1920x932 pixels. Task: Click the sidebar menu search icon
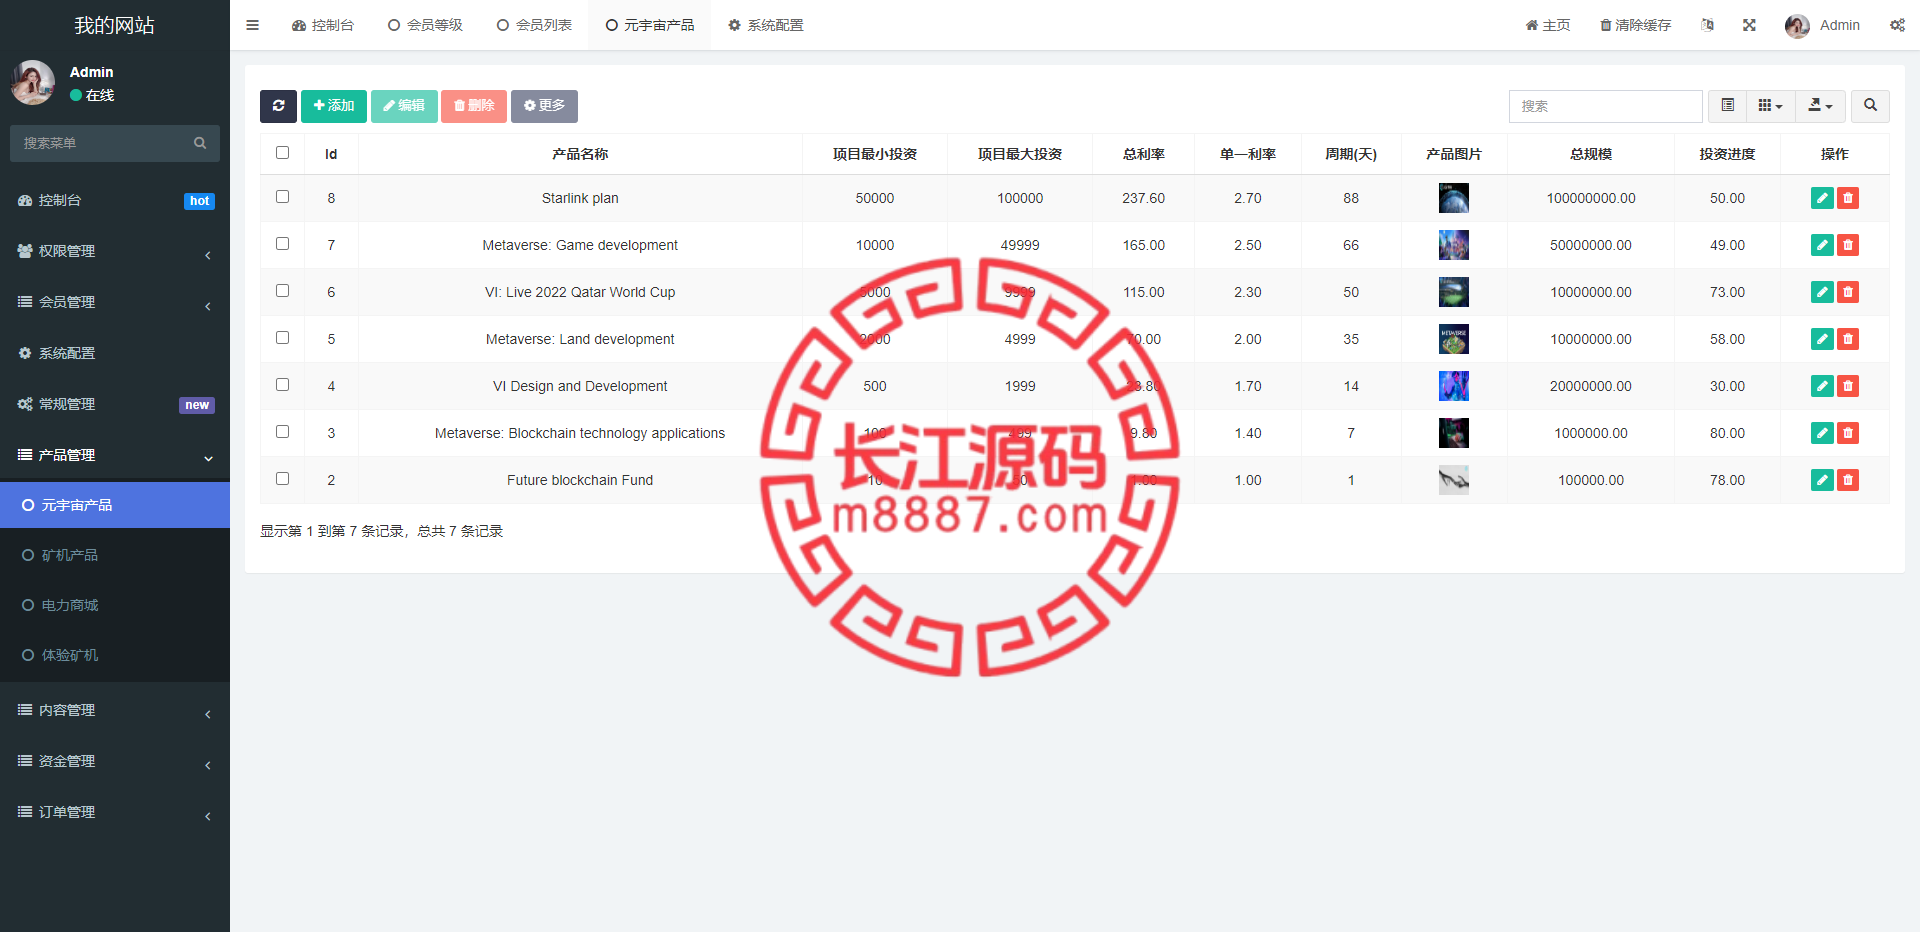tap(200, 143)
